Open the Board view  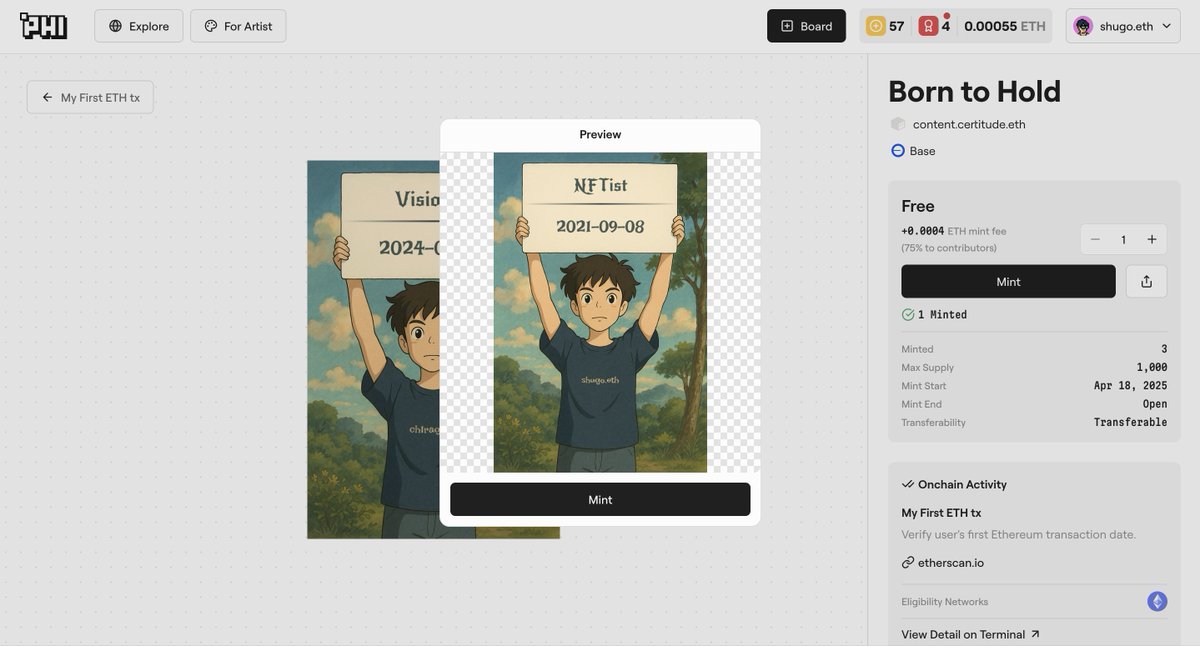pos(806,26)
